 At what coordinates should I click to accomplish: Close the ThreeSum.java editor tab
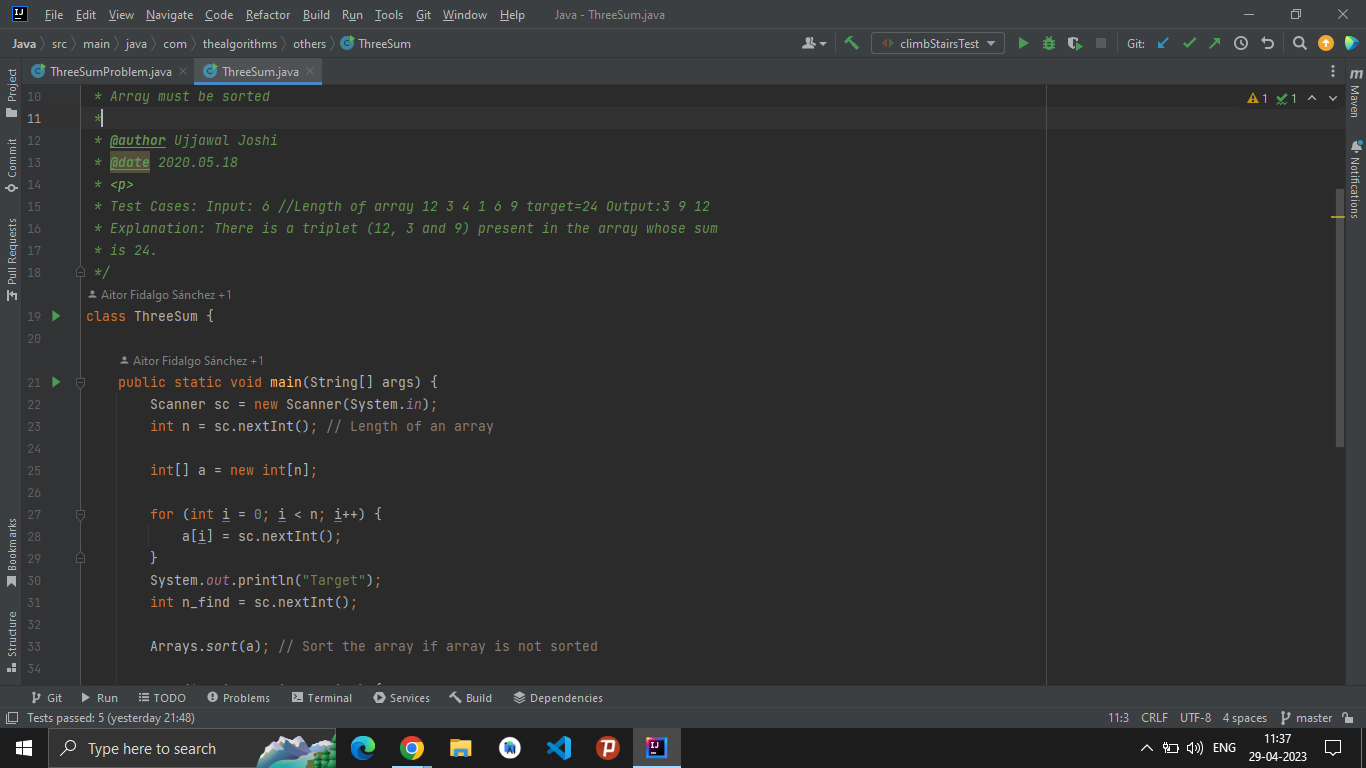[310, 72]
